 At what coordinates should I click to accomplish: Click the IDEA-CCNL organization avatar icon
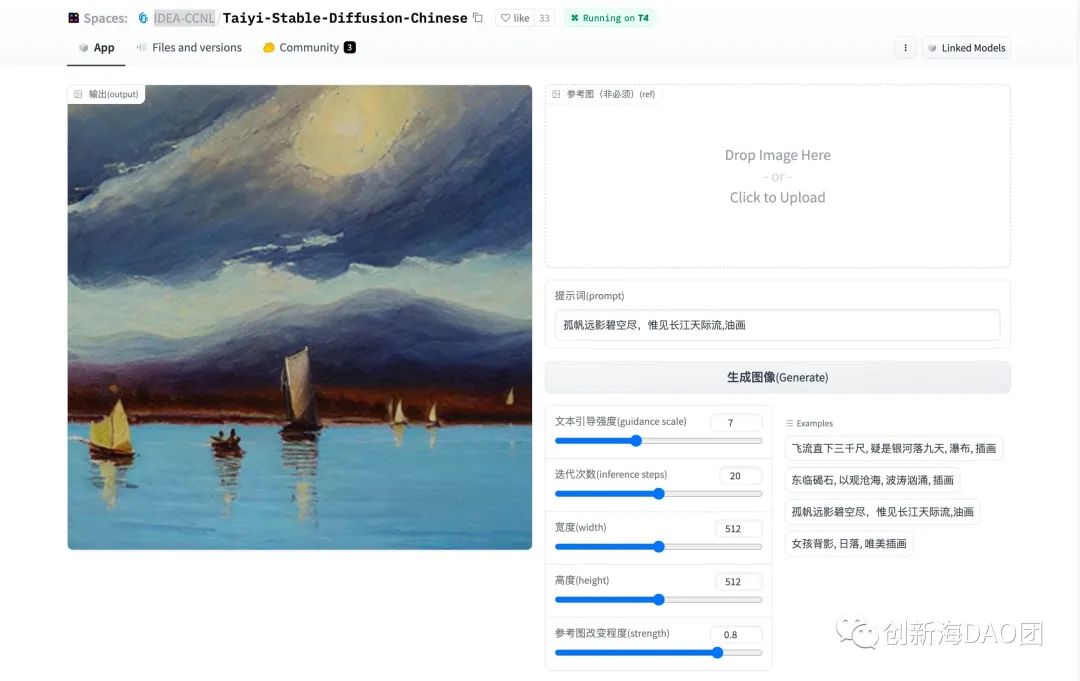pyautogui.click(x=143, y=18)
